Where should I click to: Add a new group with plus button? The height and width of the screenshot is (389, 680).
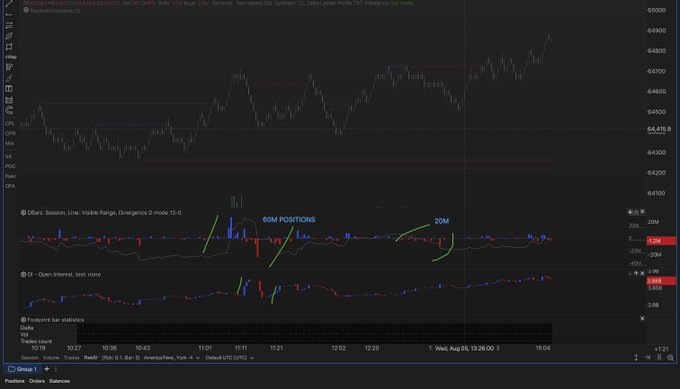coord(47,369)
